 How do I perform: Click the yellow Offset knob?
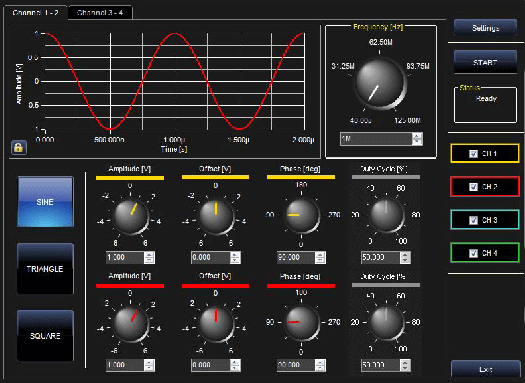[216, 216]
